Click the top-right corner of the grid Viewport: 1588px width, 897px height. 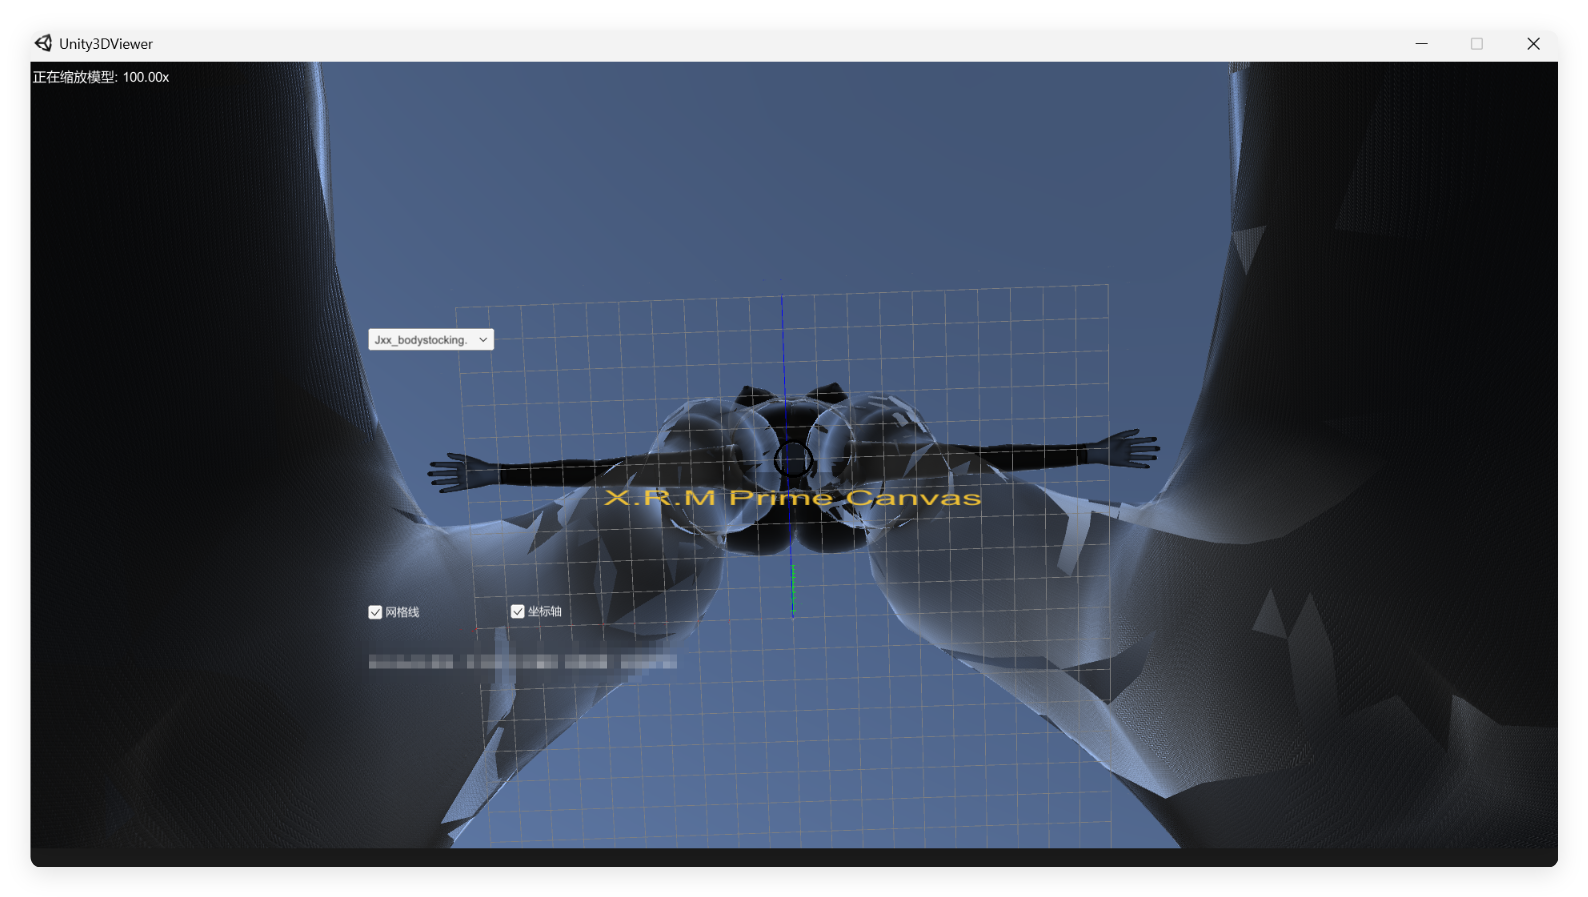pos(1107,286)
